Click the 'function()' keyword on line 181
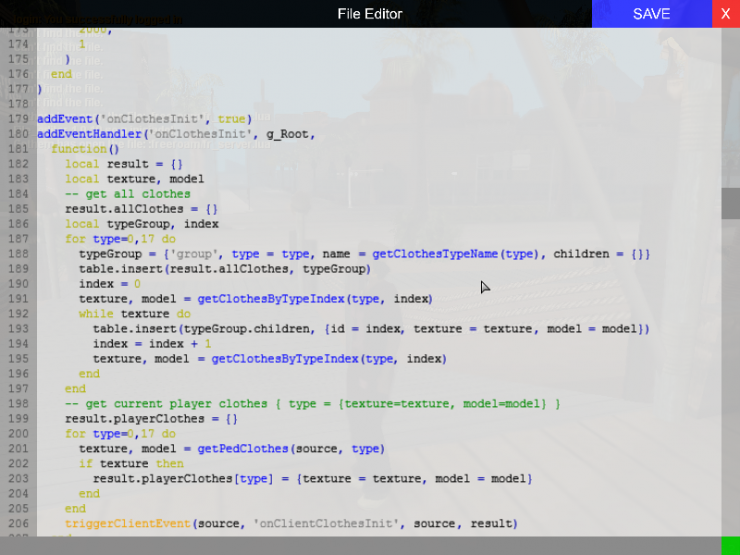740x555 pixels. (85, 149)
